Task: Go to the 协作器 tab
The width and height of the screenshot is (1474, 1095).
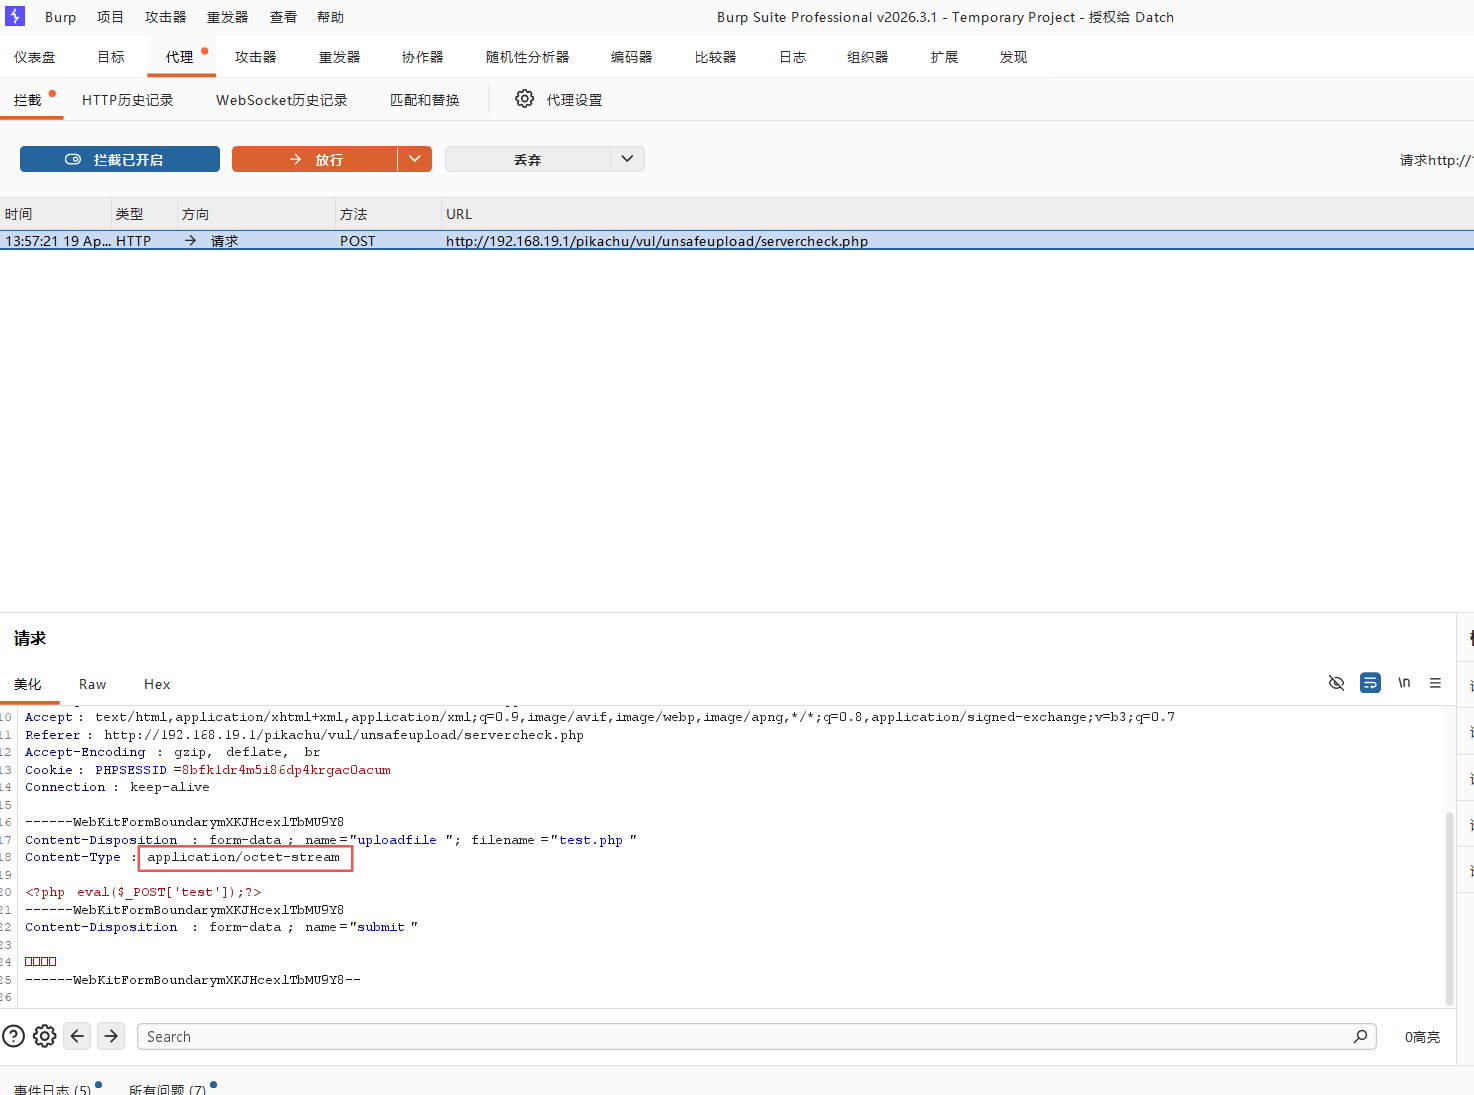Action: [x=422, y=57]
